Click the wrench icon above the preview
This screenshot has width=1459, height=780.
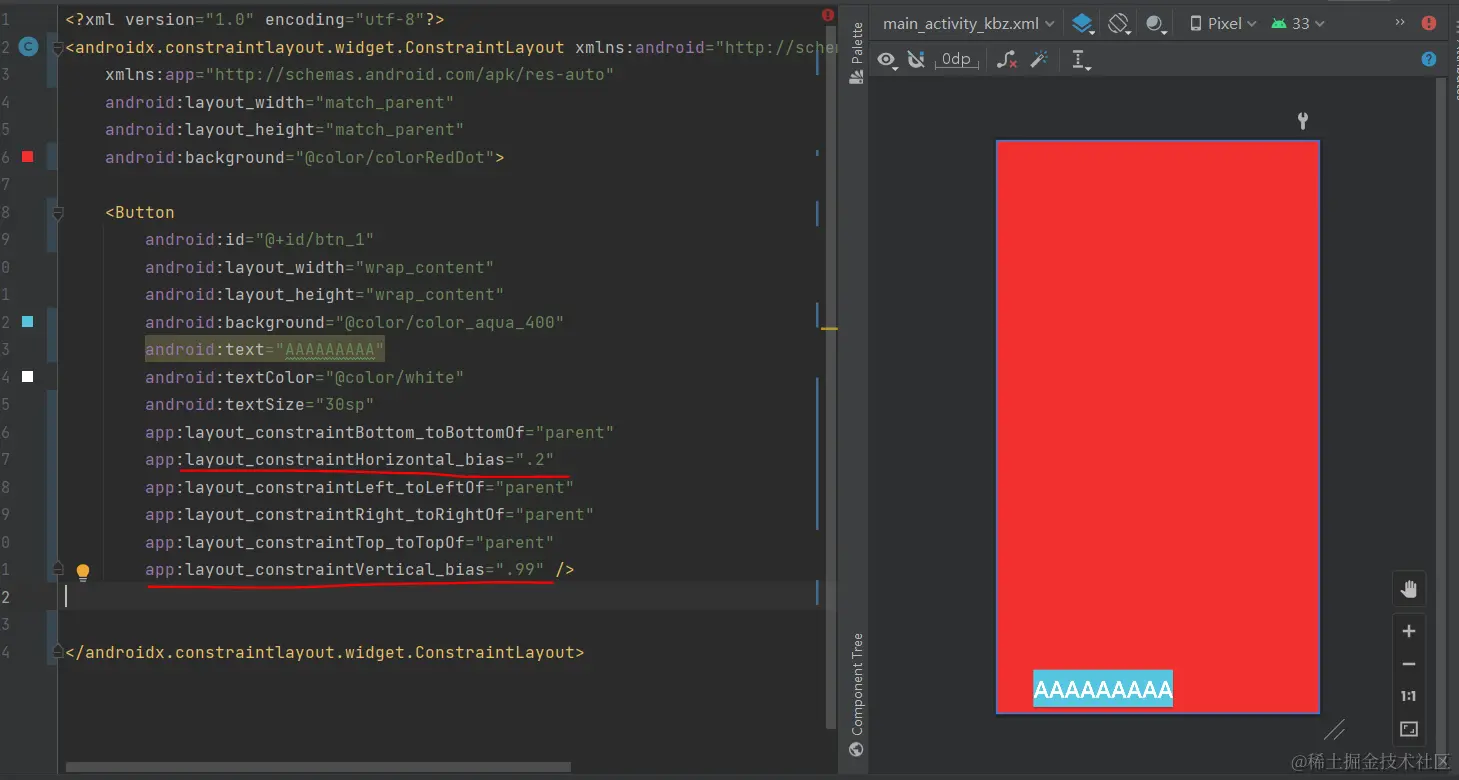pos(1302,121)
